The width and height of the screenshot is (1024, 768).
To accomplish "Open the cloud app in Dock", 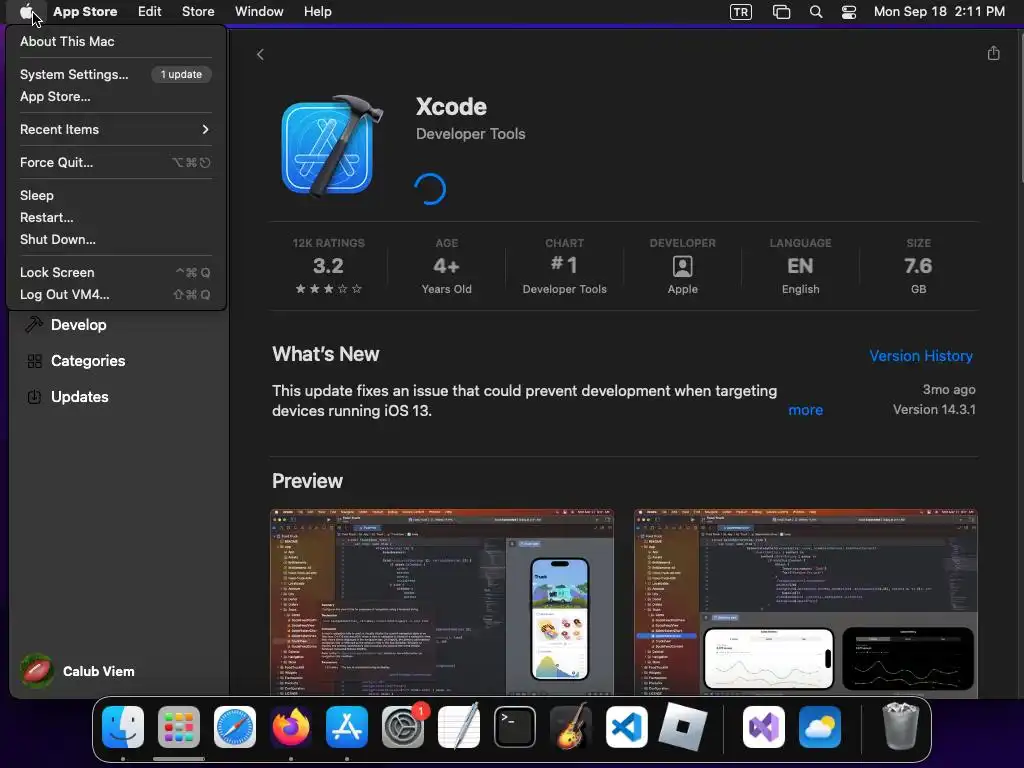I will click(x=820, y=727).
